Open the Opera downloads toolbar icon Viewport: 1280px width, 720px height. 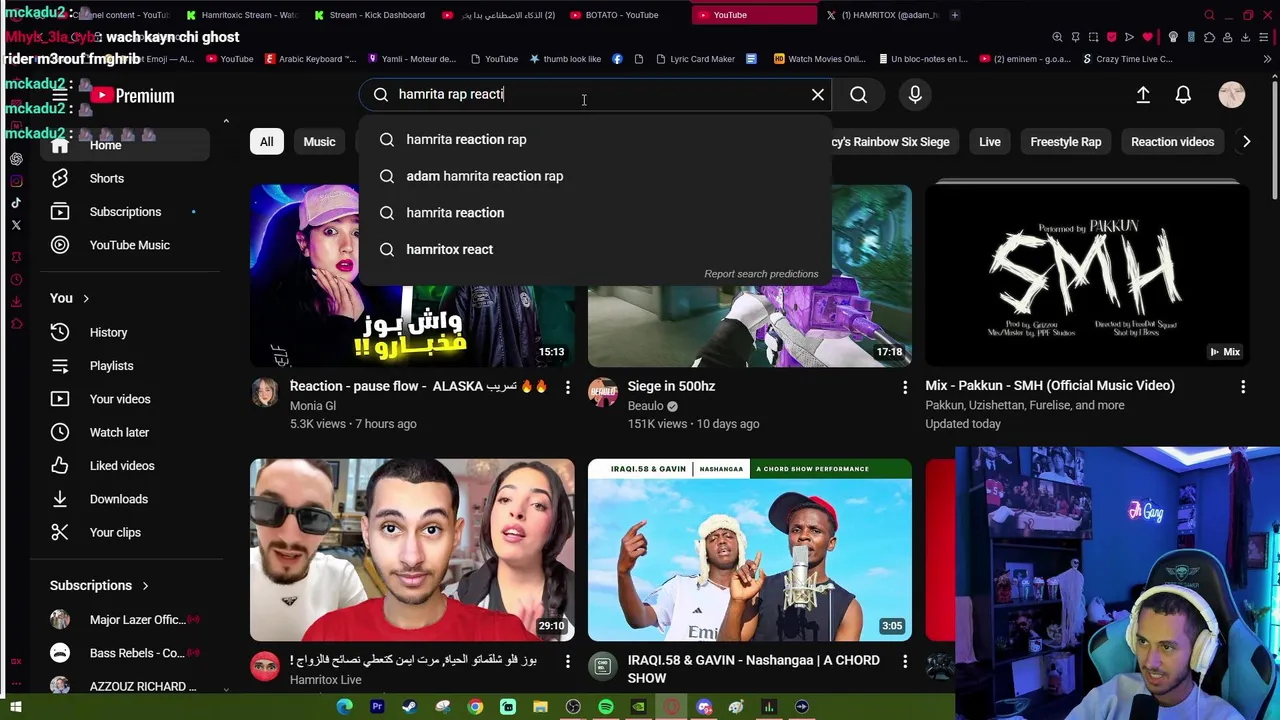tap(1245, 37)
